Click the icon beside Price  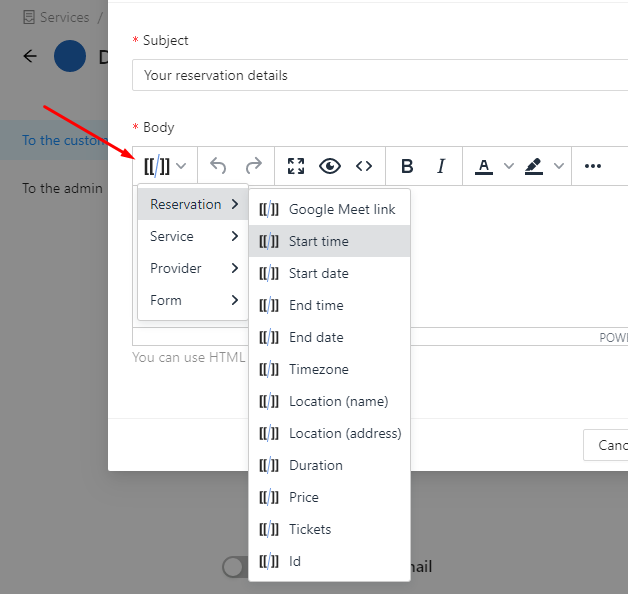point(269,497)
